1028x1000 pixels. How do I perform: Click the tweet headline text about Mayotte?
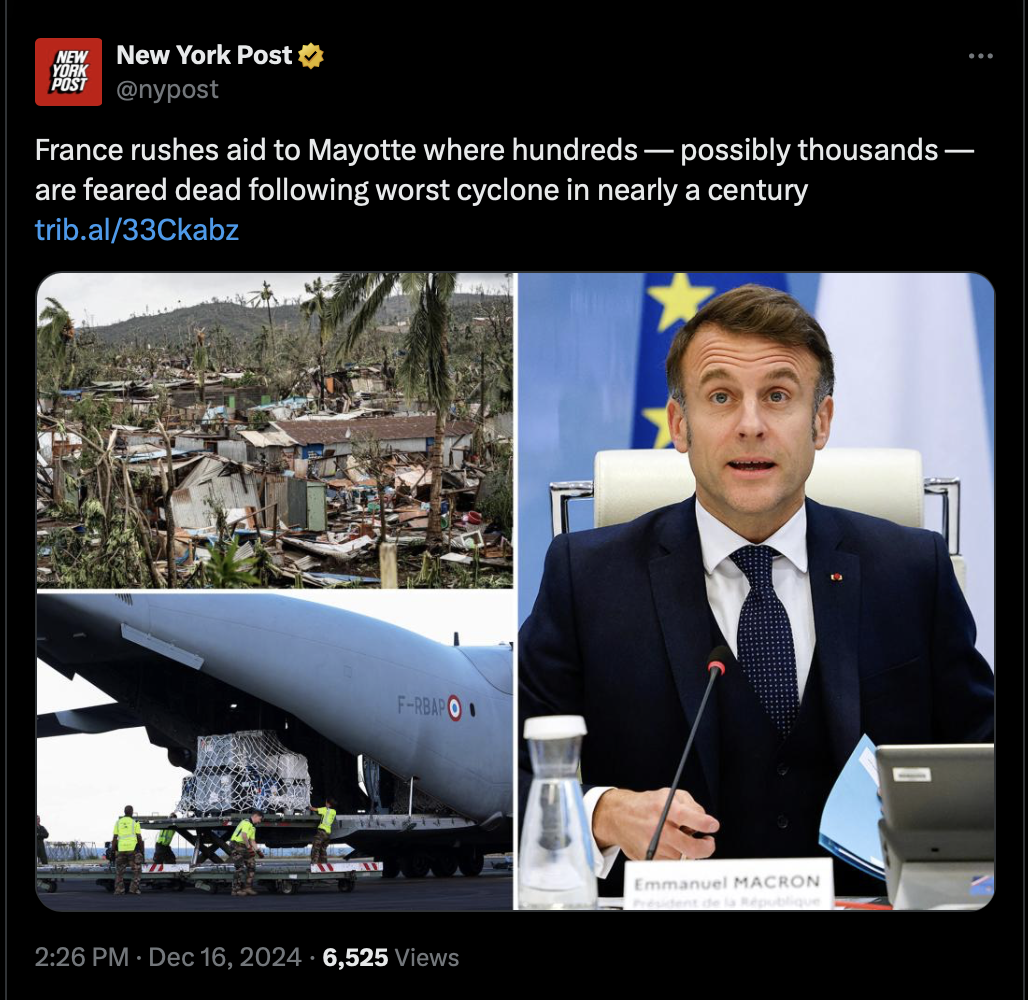pos(504,170)
